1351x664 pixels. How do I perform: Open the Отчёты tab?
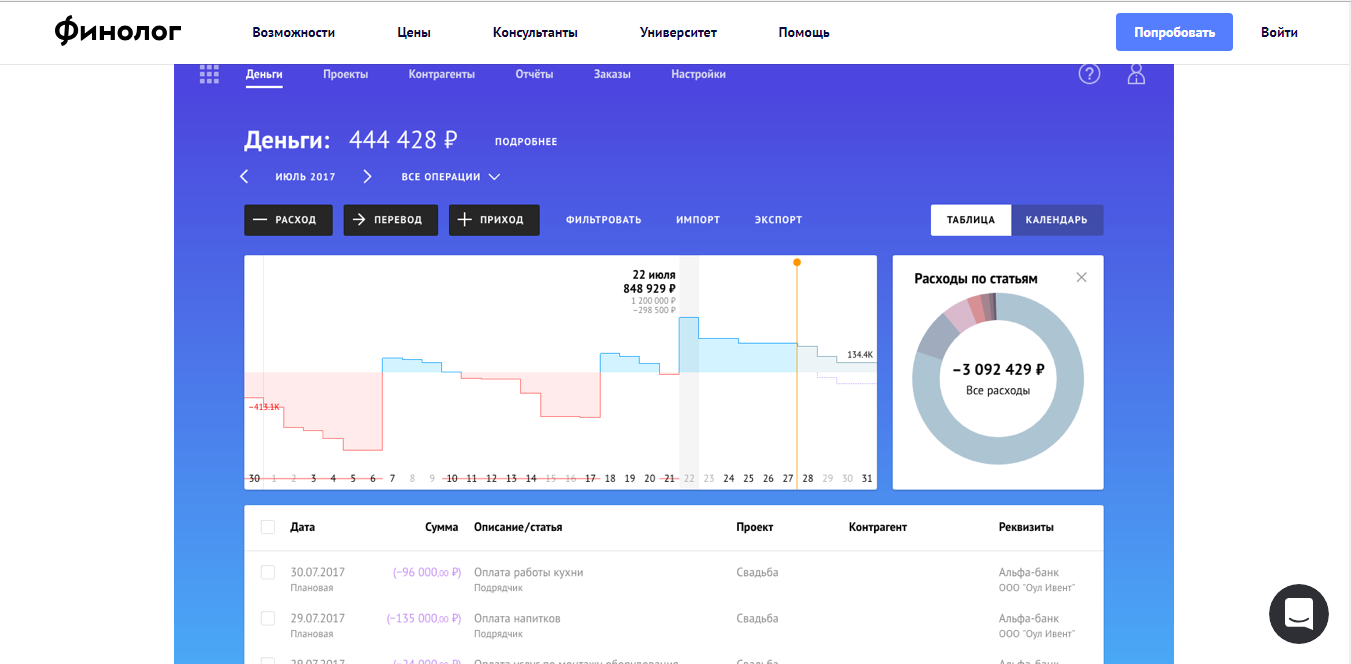[534, 75]
